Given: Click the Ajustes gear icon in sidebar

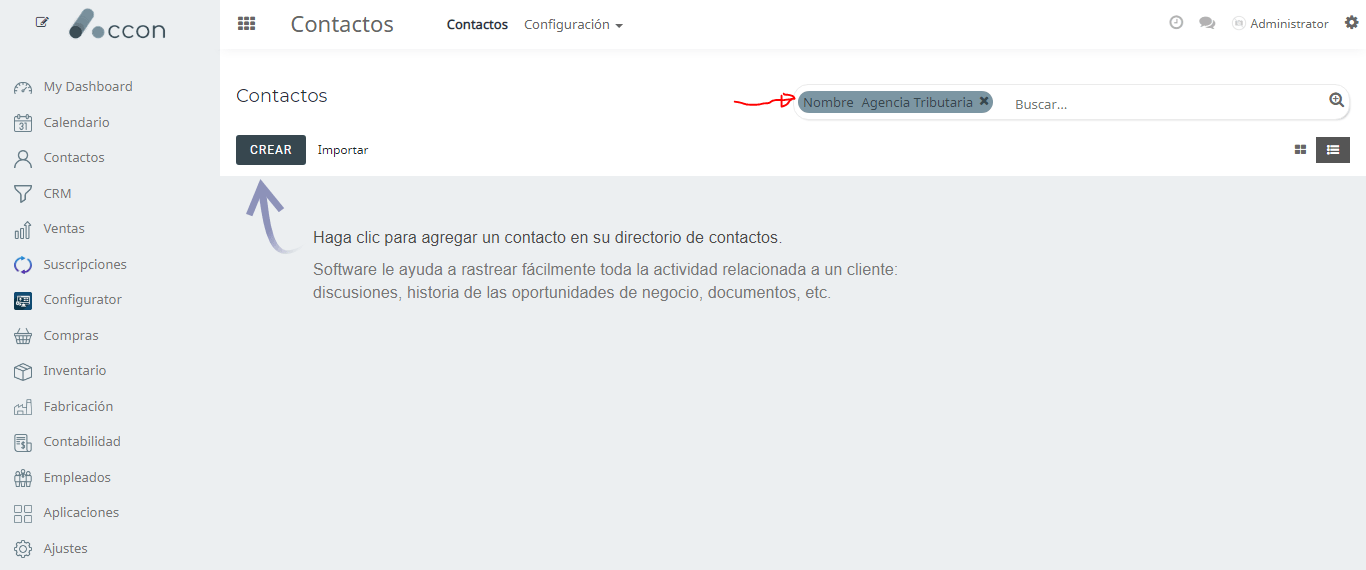Looking at the screenshot, I should click(x=23, y=549).
